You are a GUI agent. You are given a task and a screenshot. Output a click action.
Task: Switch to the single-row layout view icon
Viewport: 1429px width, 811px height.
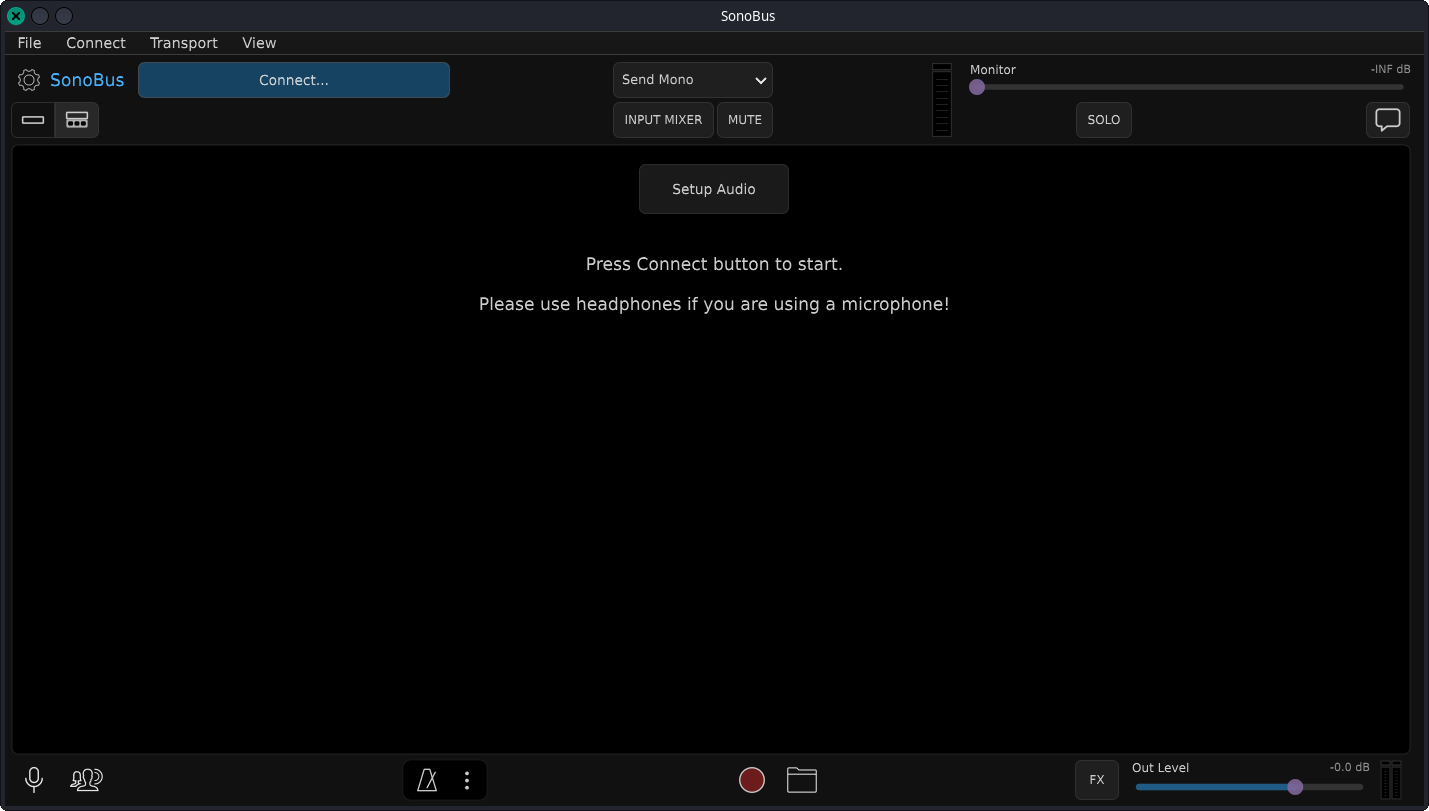(x=33, y=120)
